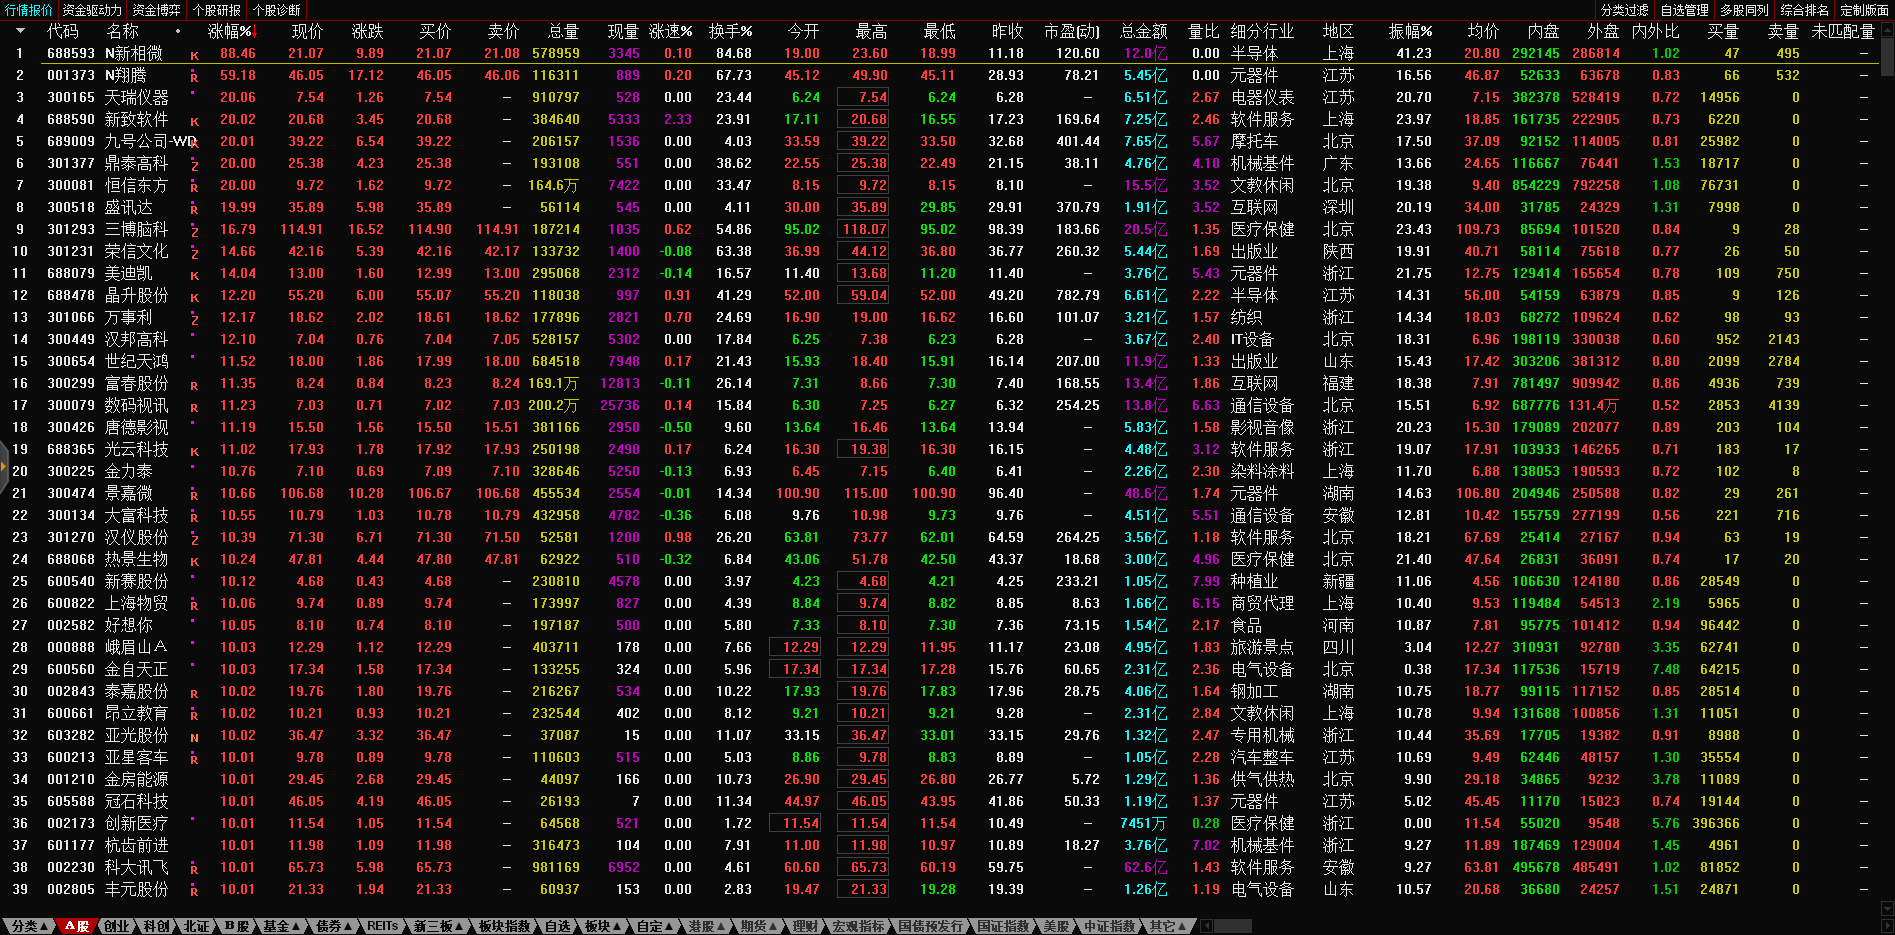The width and height of the screenshot is (1895, 935).
Task: Select the 三博脑科 stock row
Action: pyautogui.click(x=137, y=229)
